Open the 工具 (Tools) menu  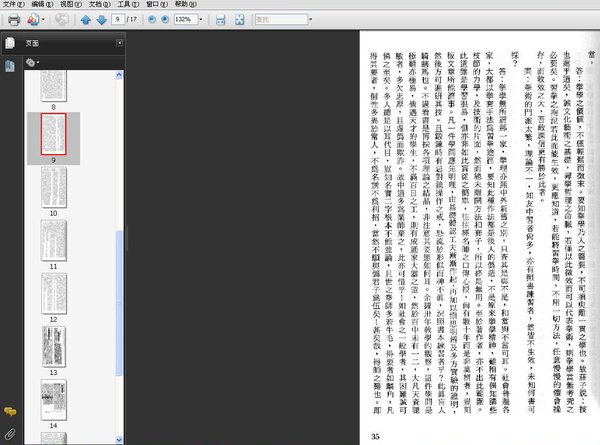click(x=128, y=4)
